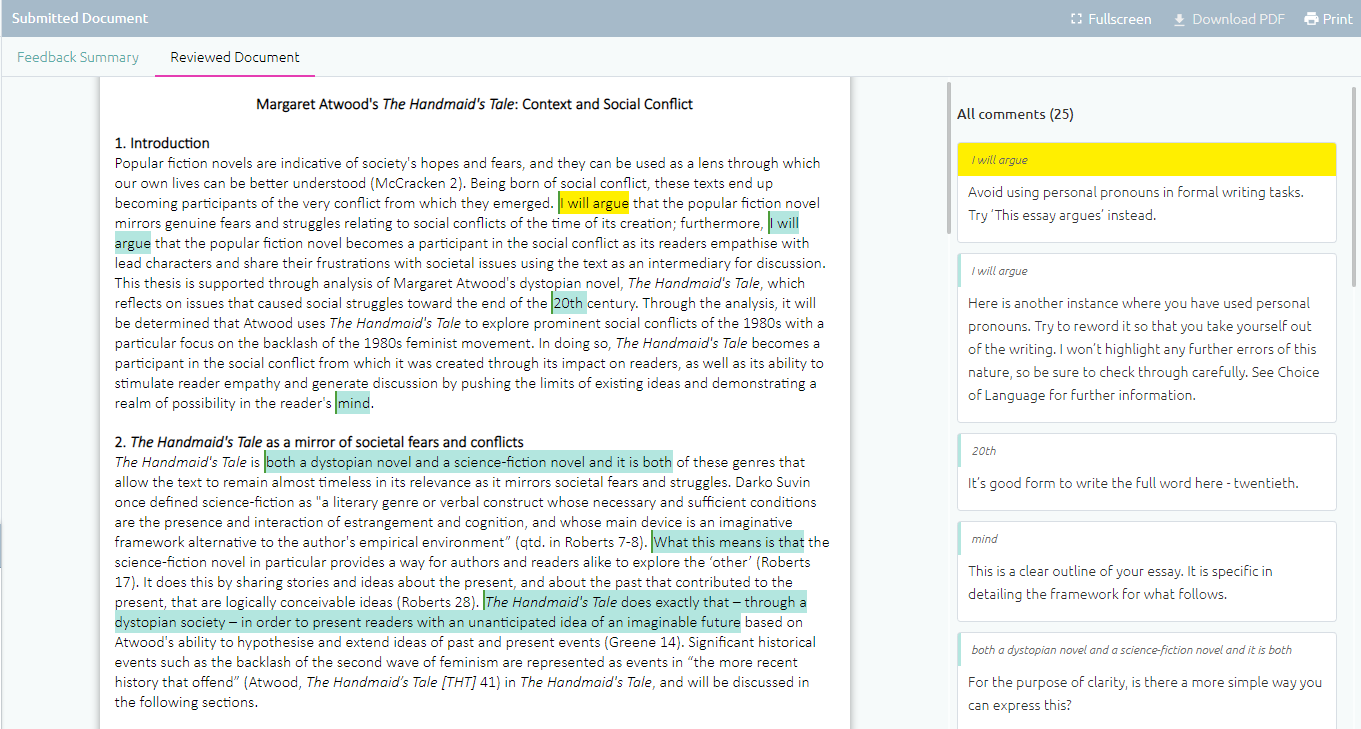Click the Download PDF icon
The image size is (1361, 729).
[1179, 19]
